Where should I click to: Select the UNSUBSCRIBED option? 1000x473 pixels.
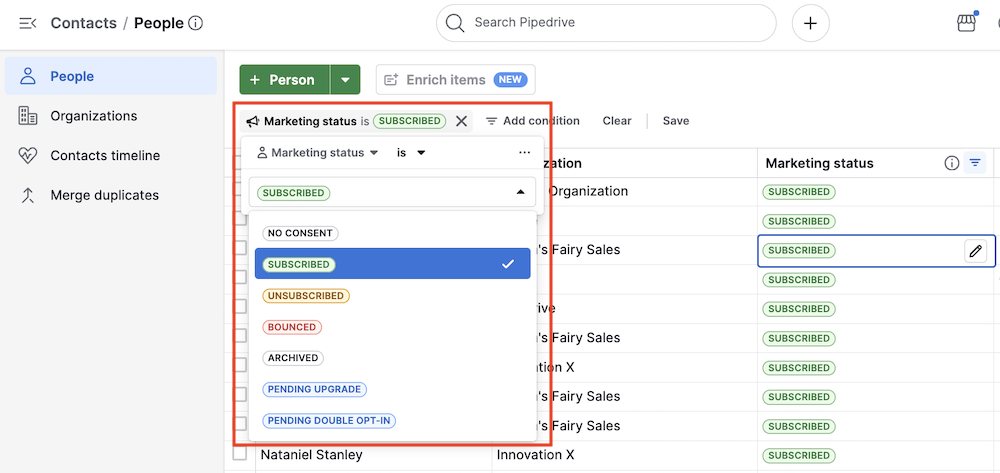306,296
